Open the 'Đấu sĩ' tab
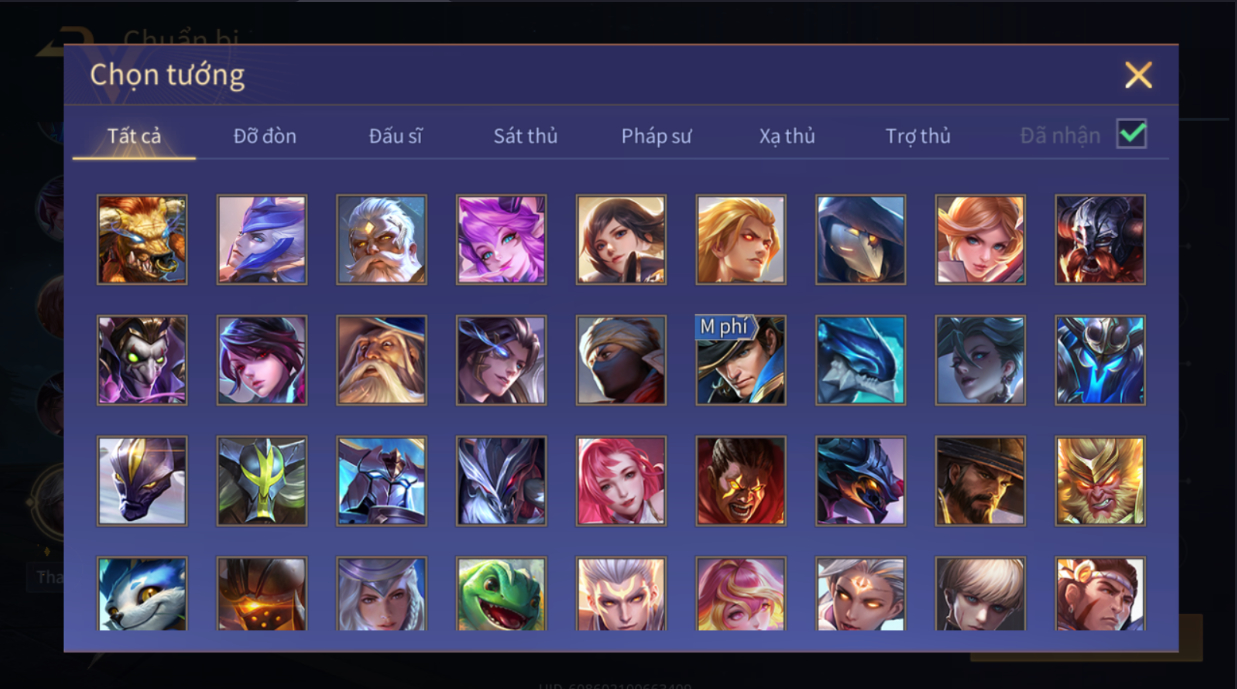This screenshot has width=1237, height=689. pos(395,136)
